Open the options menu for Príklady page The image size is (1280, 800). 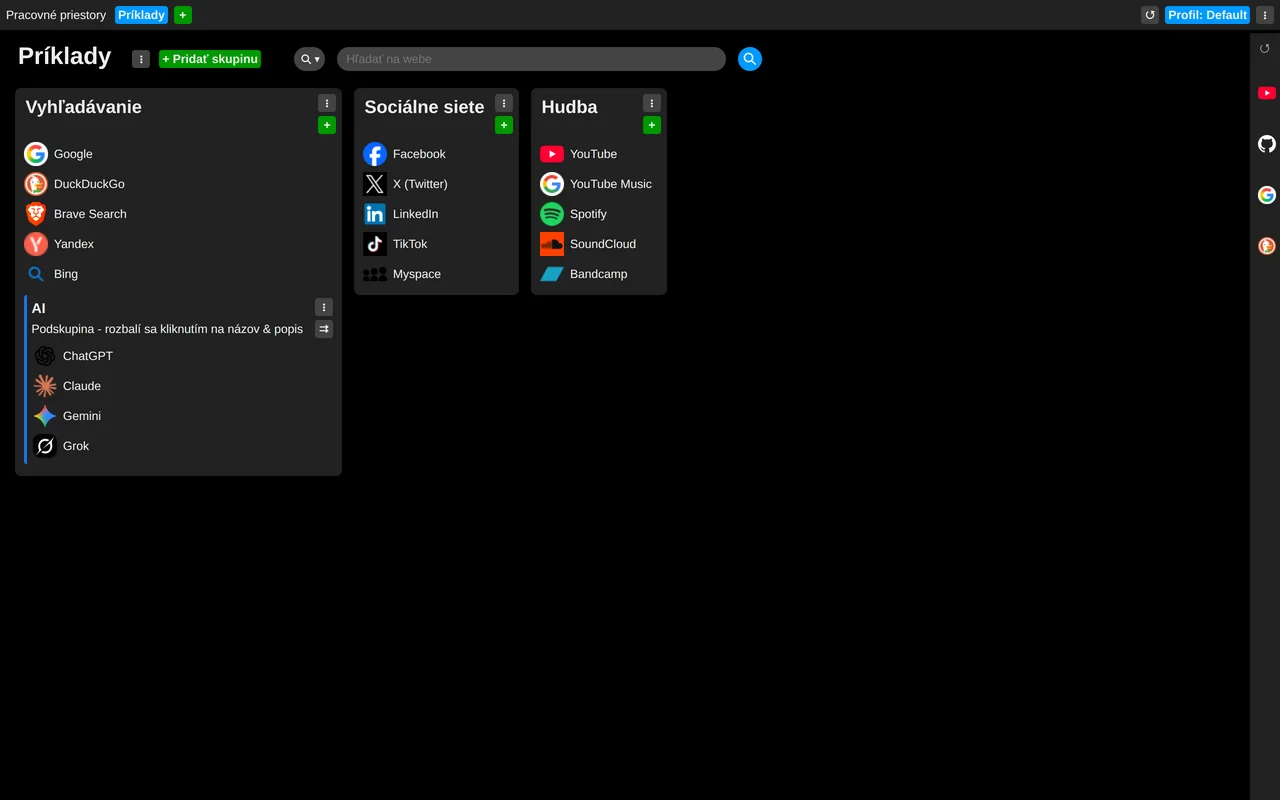(141, 59)
